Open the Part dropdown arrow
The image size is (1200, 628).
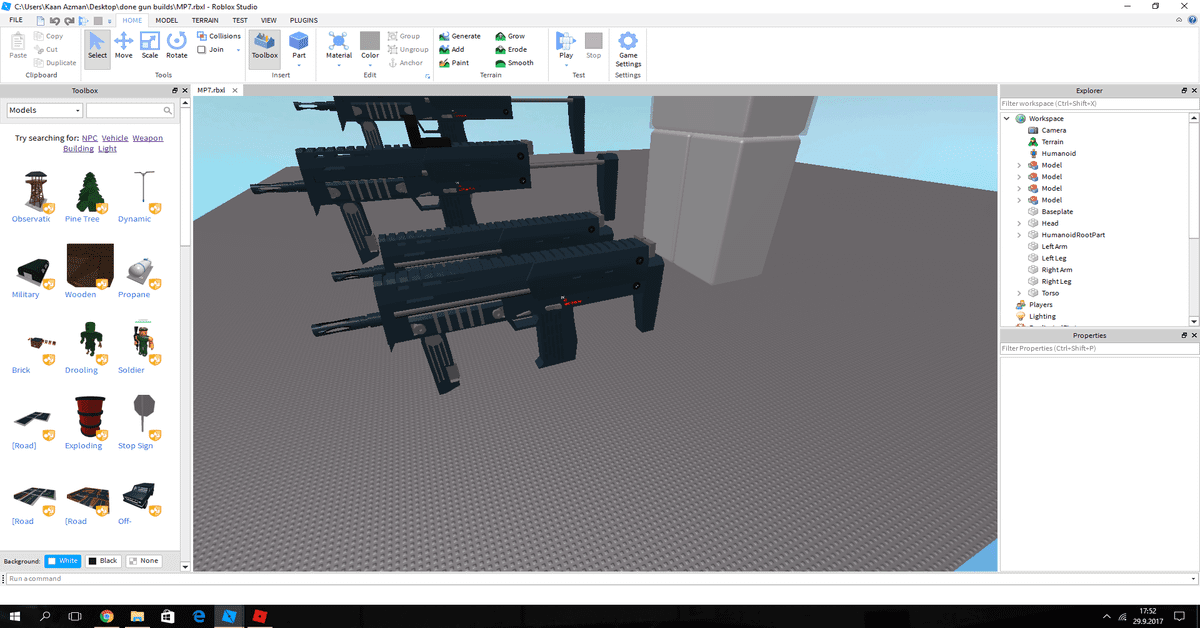pyautogui.click(x=298, y=66)
